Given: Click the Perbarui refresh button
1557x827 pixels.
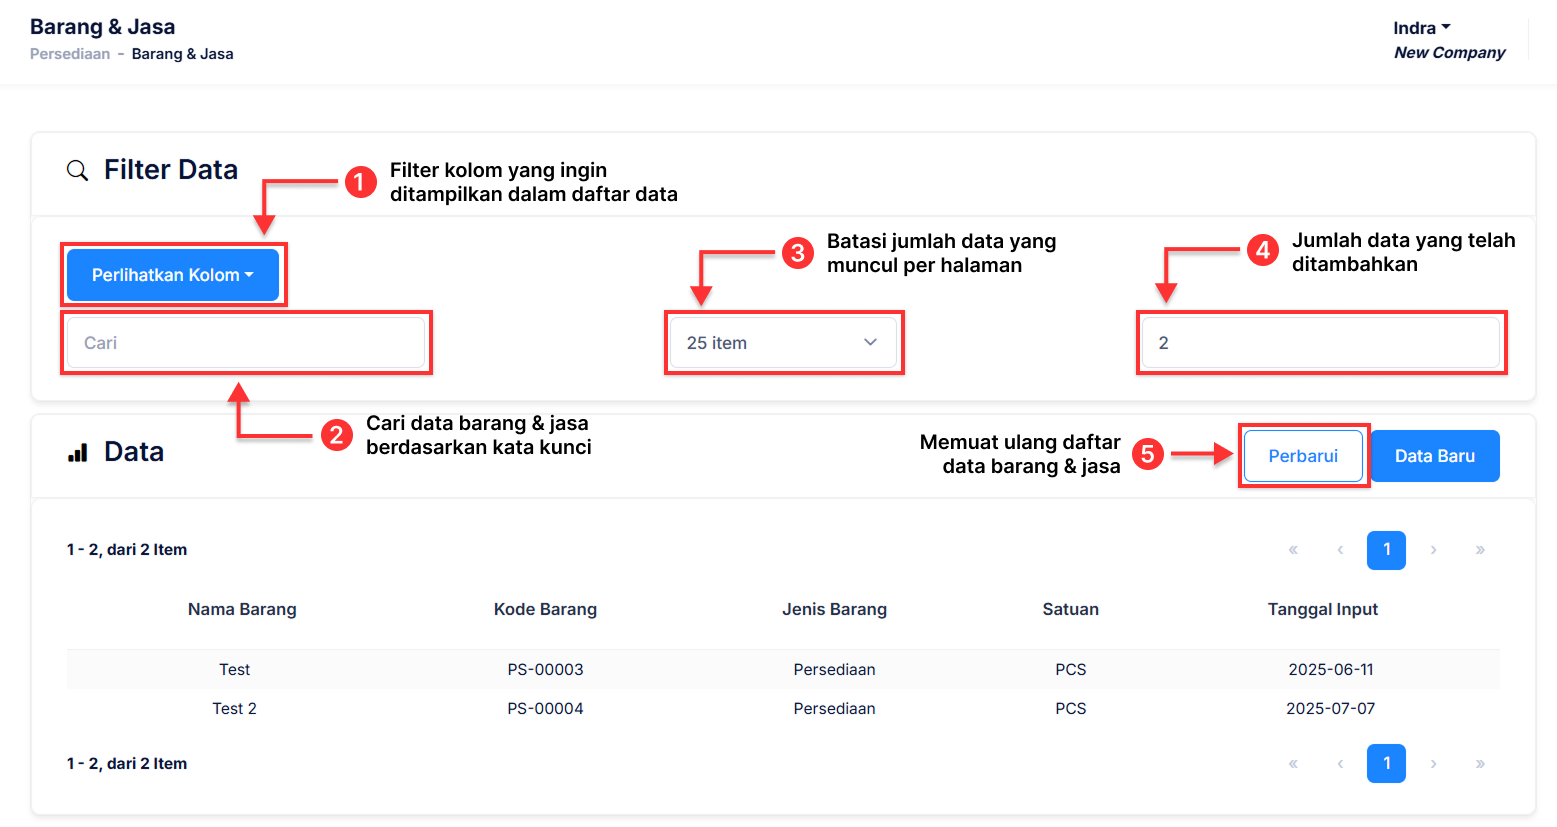Looking at the screenshot, I should [1302, 456].
